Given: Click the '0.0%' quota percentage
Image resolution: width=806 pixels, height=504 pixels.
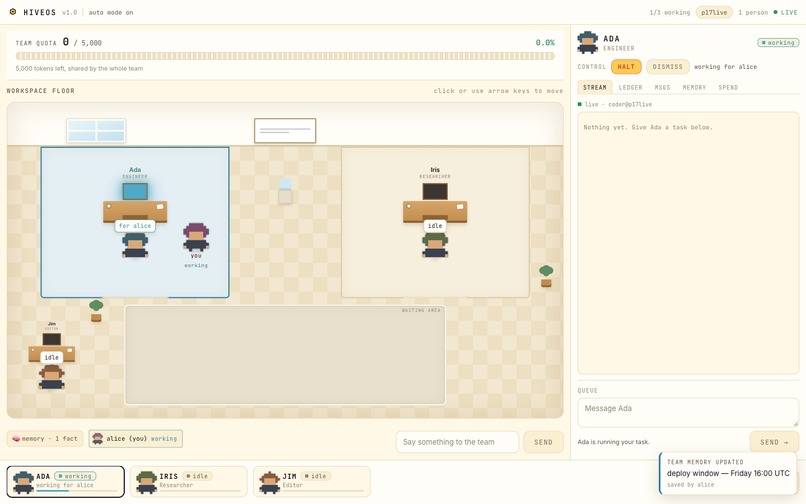Looking at the screenshot, I should [x=545, y=43].
